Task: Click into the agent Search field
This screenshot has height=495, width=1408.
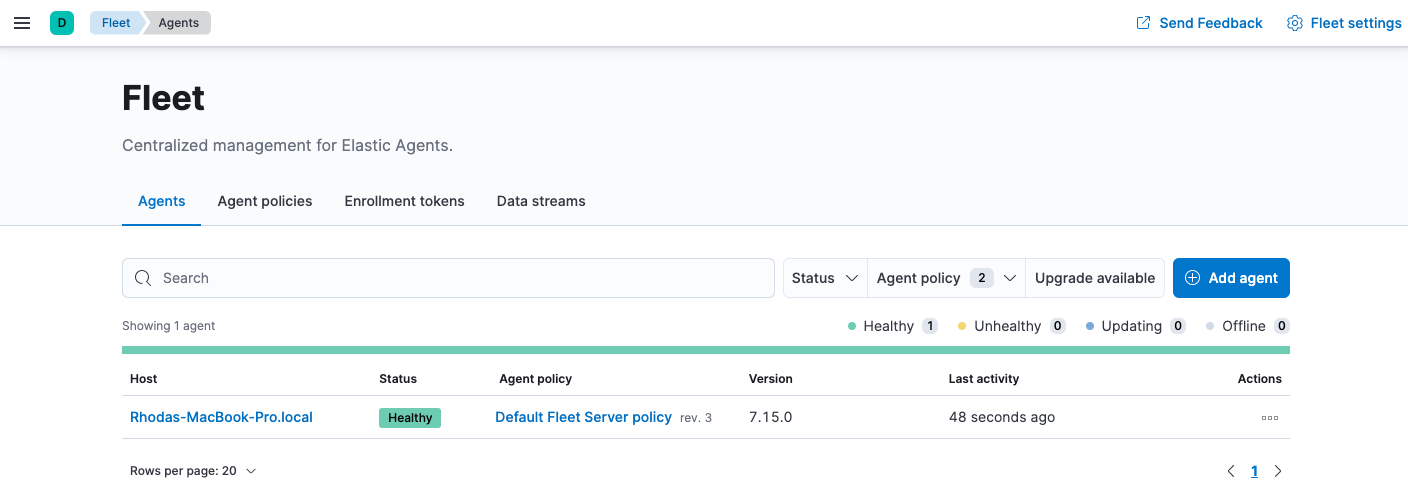Action: pyautogui.click(x=460, y=278)
